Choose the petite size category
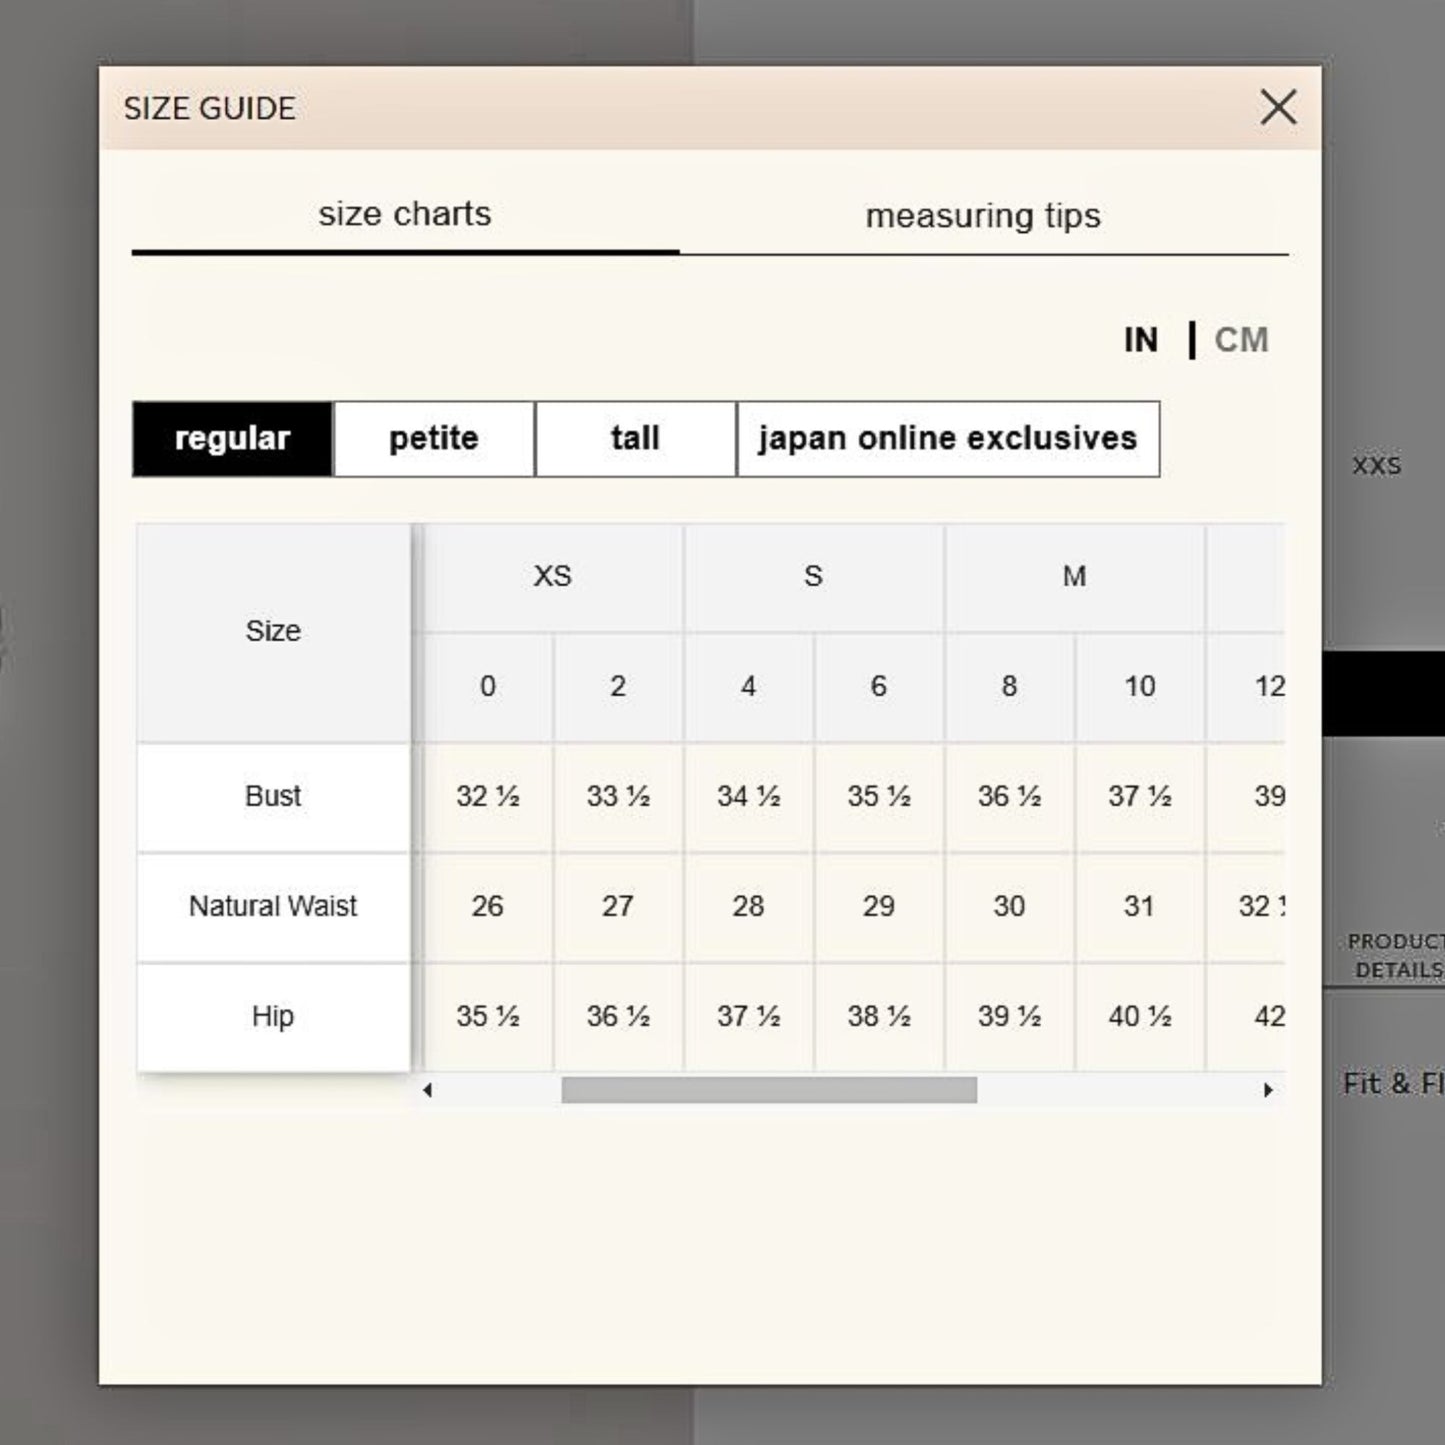 tap(434, 439)
